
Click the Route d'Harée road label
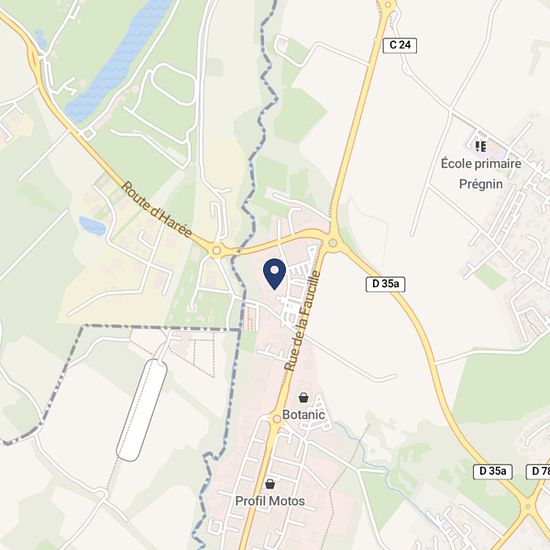point(156,210)
